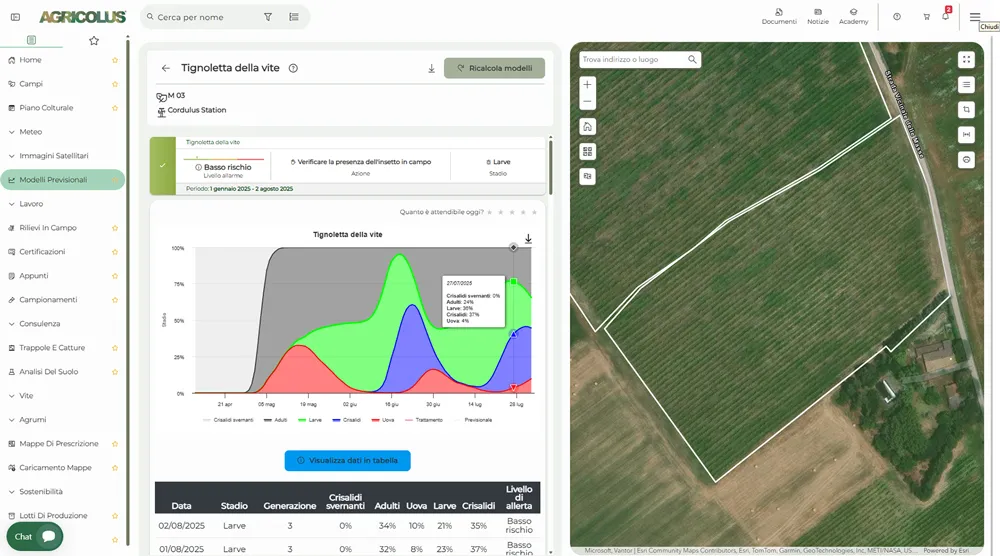Switch to the favorites star tab
Viewport: 1000px width, 556px height.
pos(94,41)
